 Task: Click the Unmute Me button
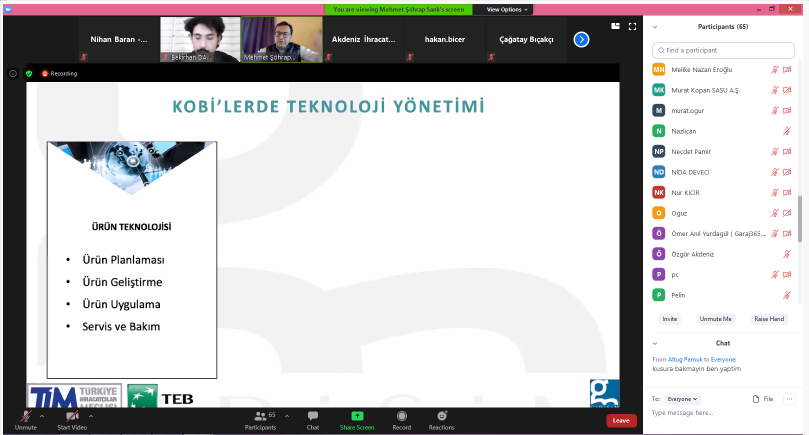tap(715, 318)
